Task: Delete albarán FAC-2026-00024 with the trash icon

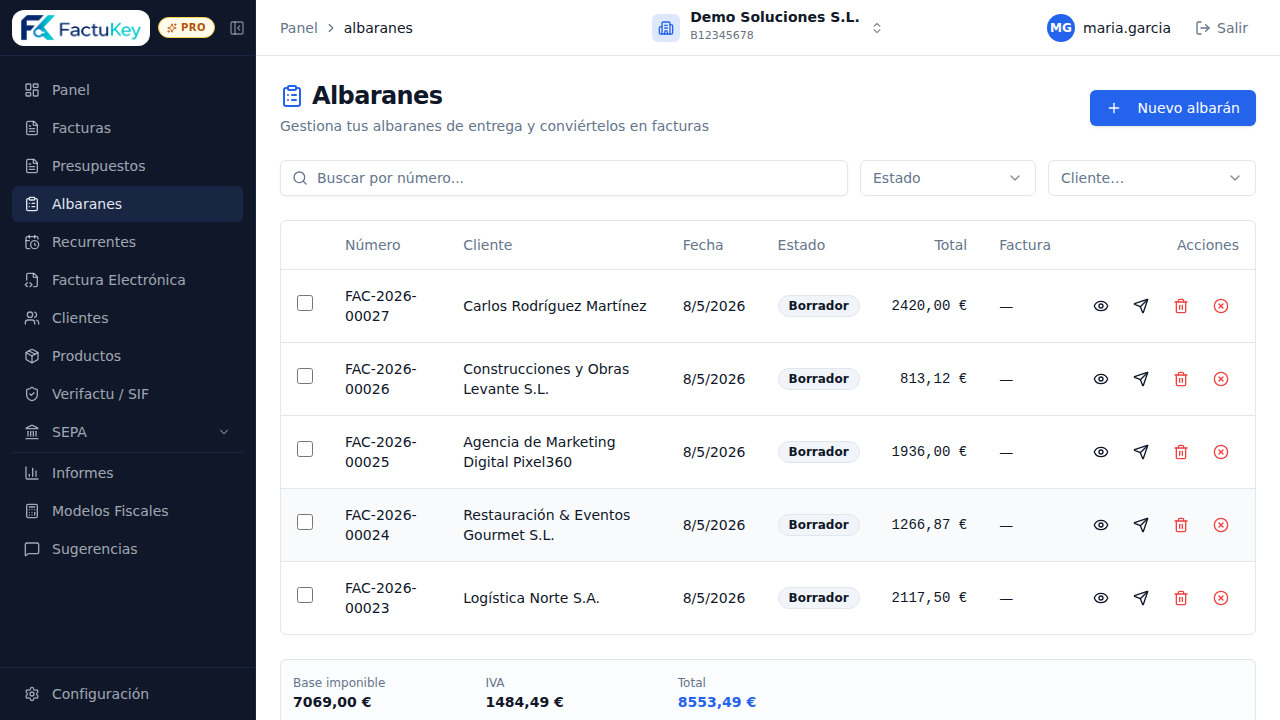Action: click(x=1181, y=525)
